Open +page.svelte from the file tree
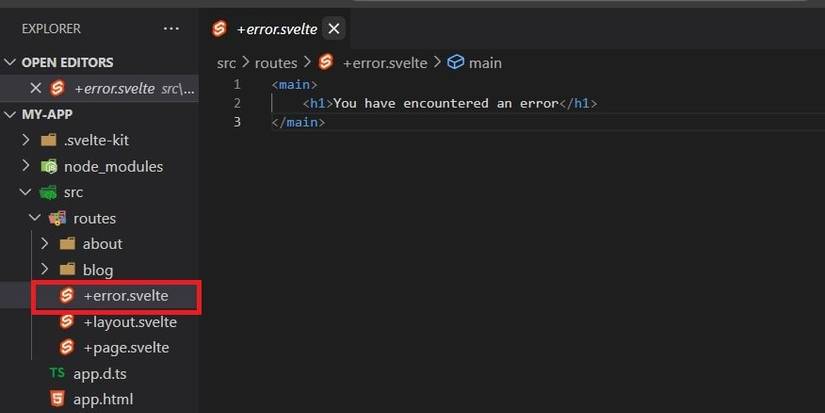The width and height of the screenshot is (825, 413). pos(126,348)
